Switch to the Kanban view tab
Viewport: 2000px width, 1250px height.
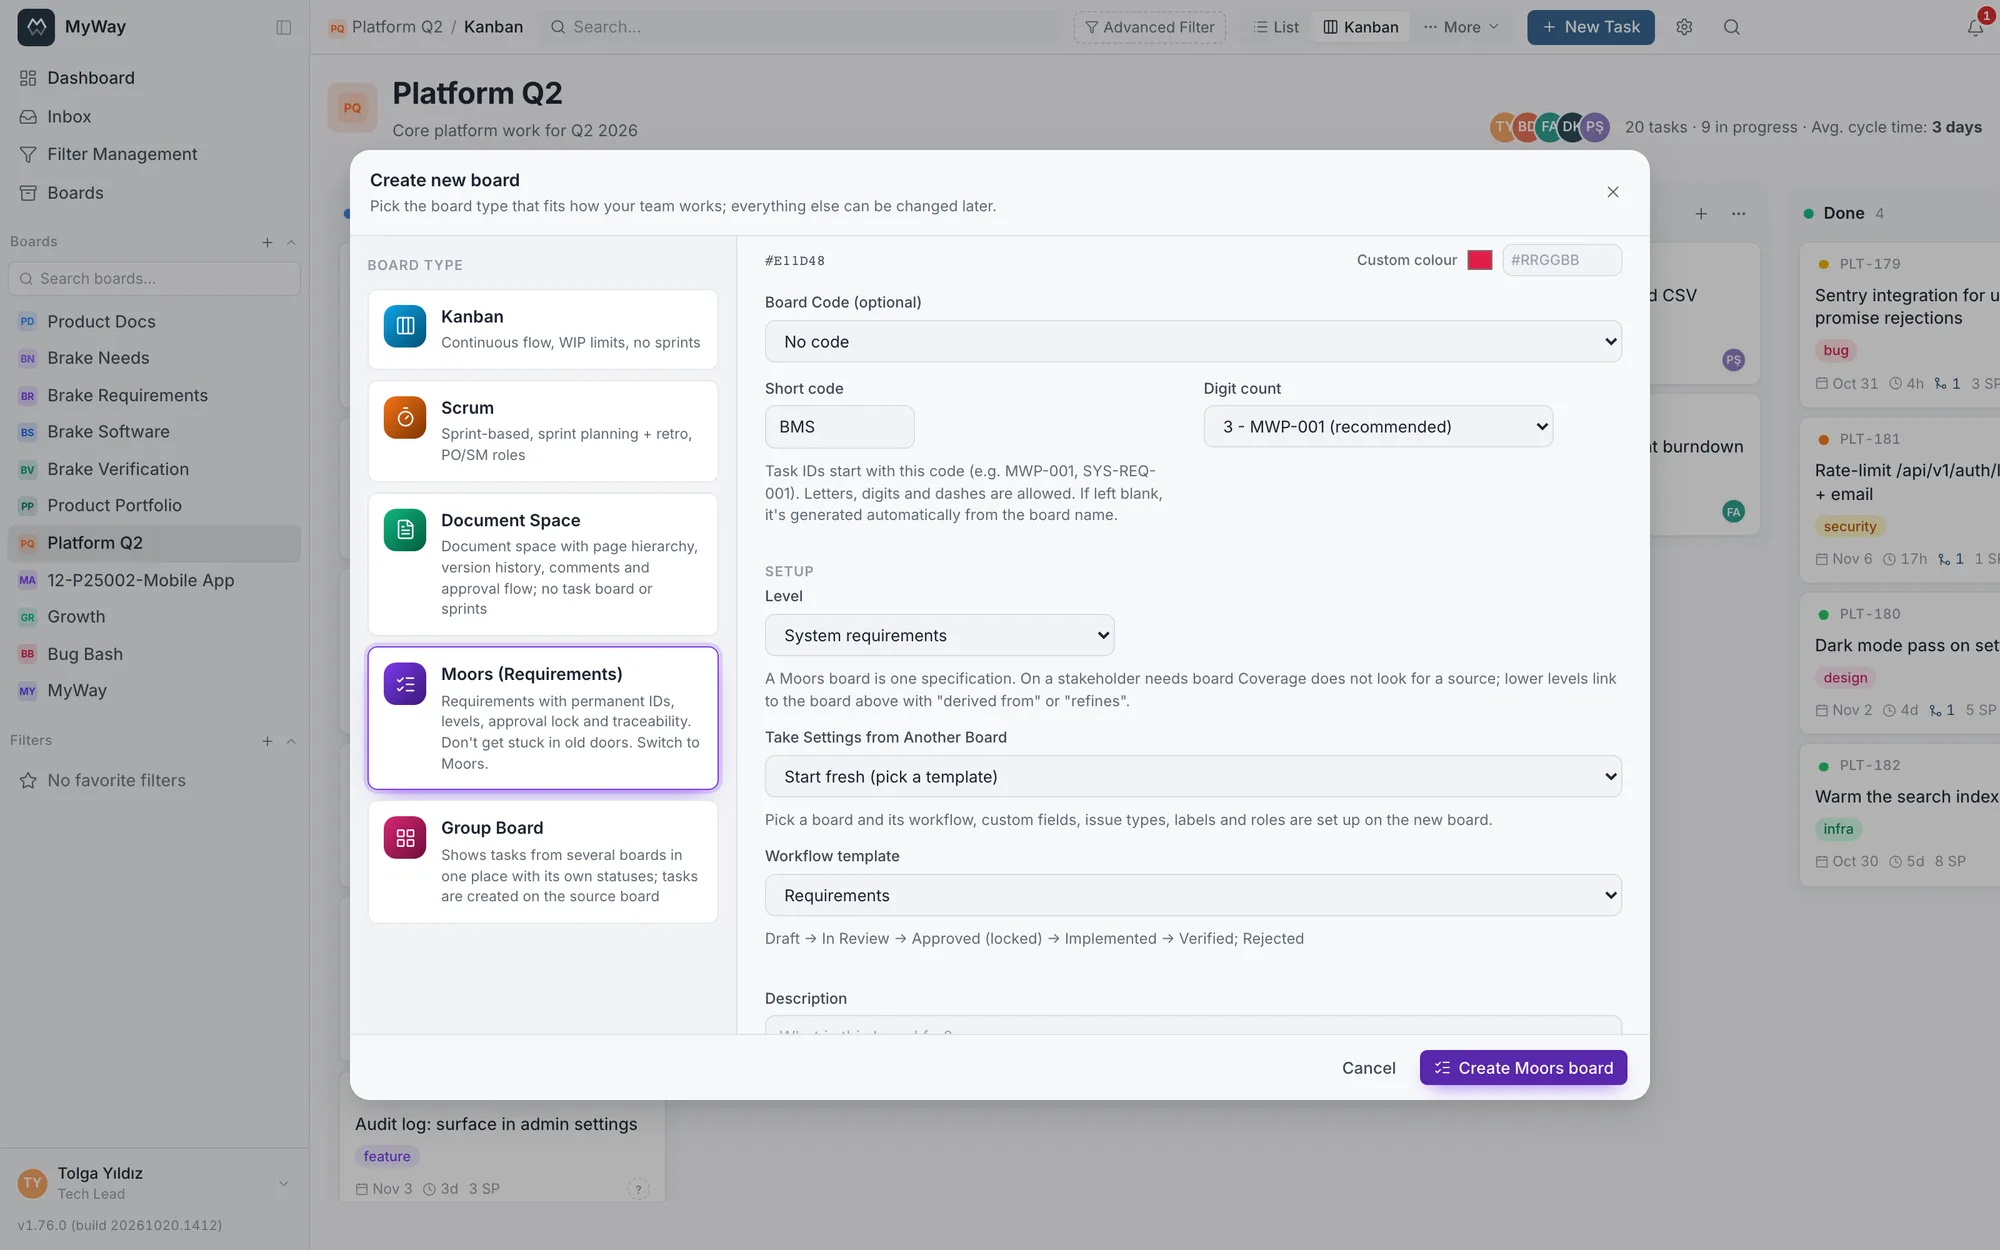(1361, 27)
